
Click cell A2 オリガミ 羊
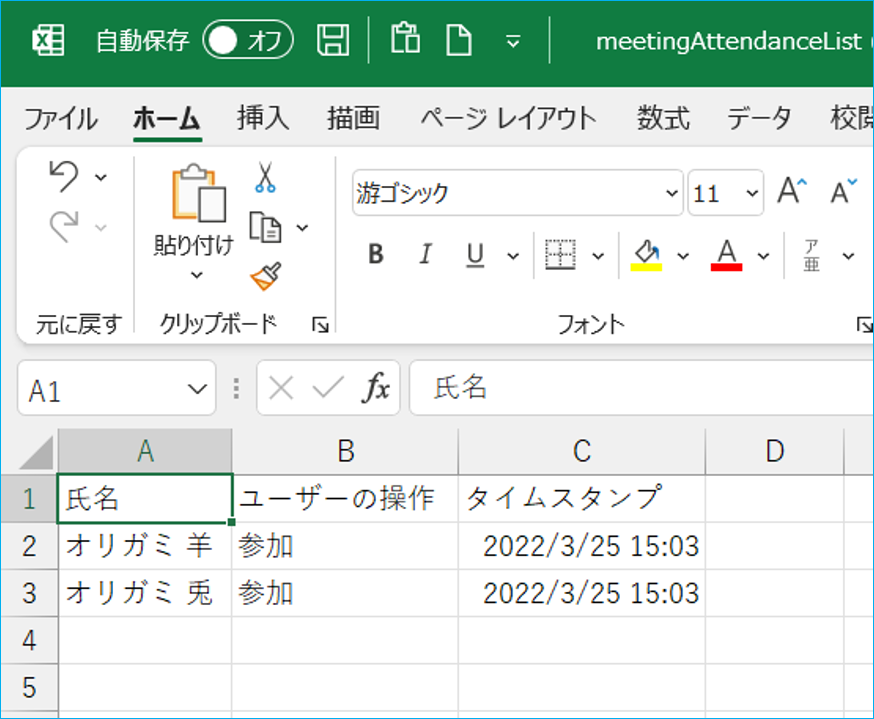145,546
